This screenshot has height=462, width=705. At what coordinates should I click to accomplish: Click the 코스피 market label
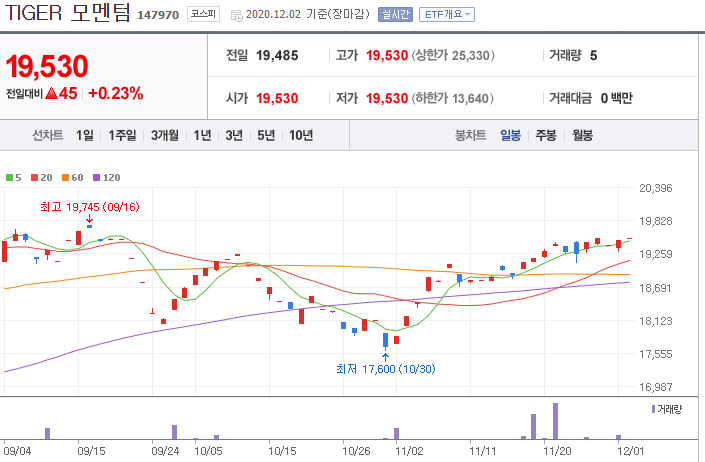point(203,14)
